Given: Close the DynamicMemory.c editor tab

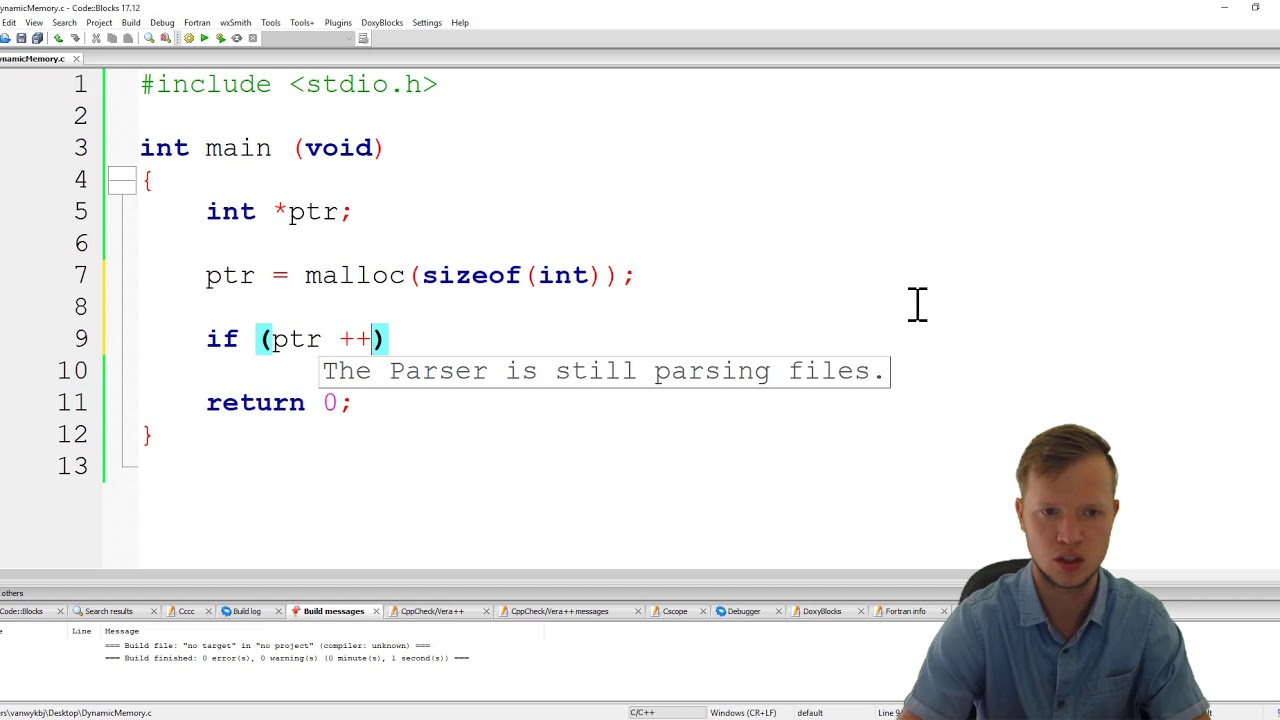Looking at the screenshot, I should tap(77, 59).
